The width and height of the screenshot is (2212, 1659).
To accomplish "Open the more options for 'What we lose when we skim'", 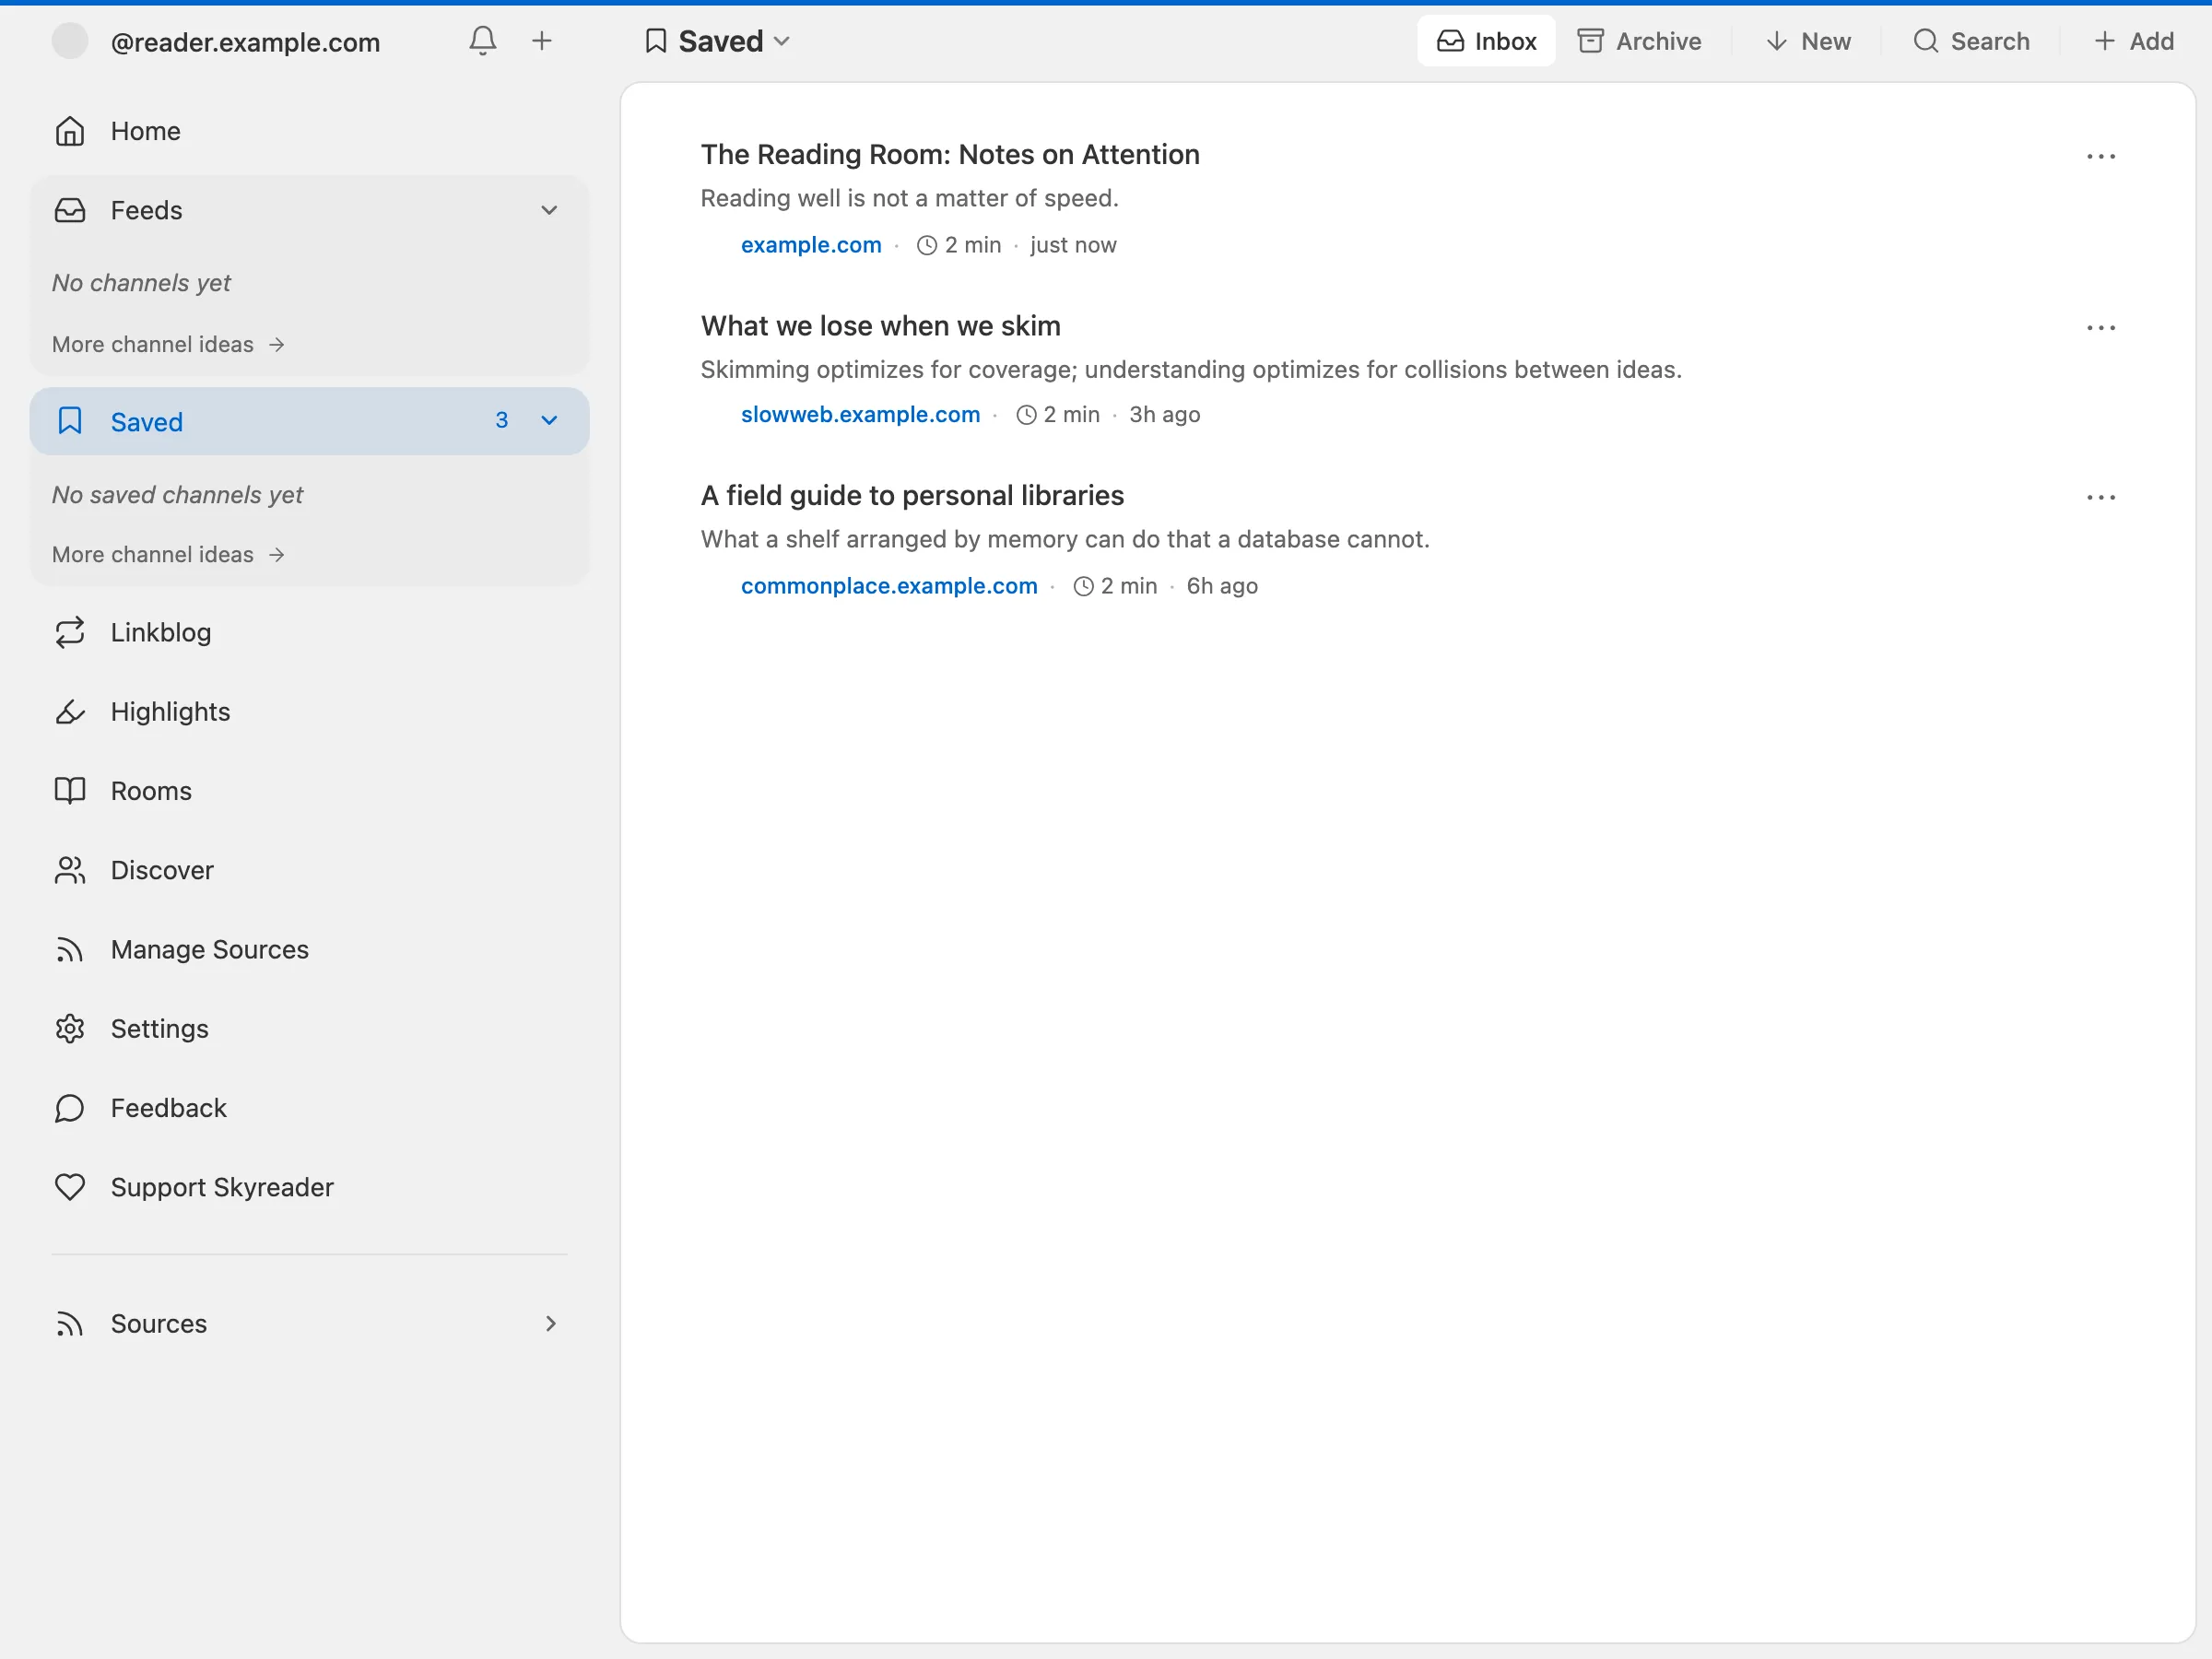I will [2100, 328].
